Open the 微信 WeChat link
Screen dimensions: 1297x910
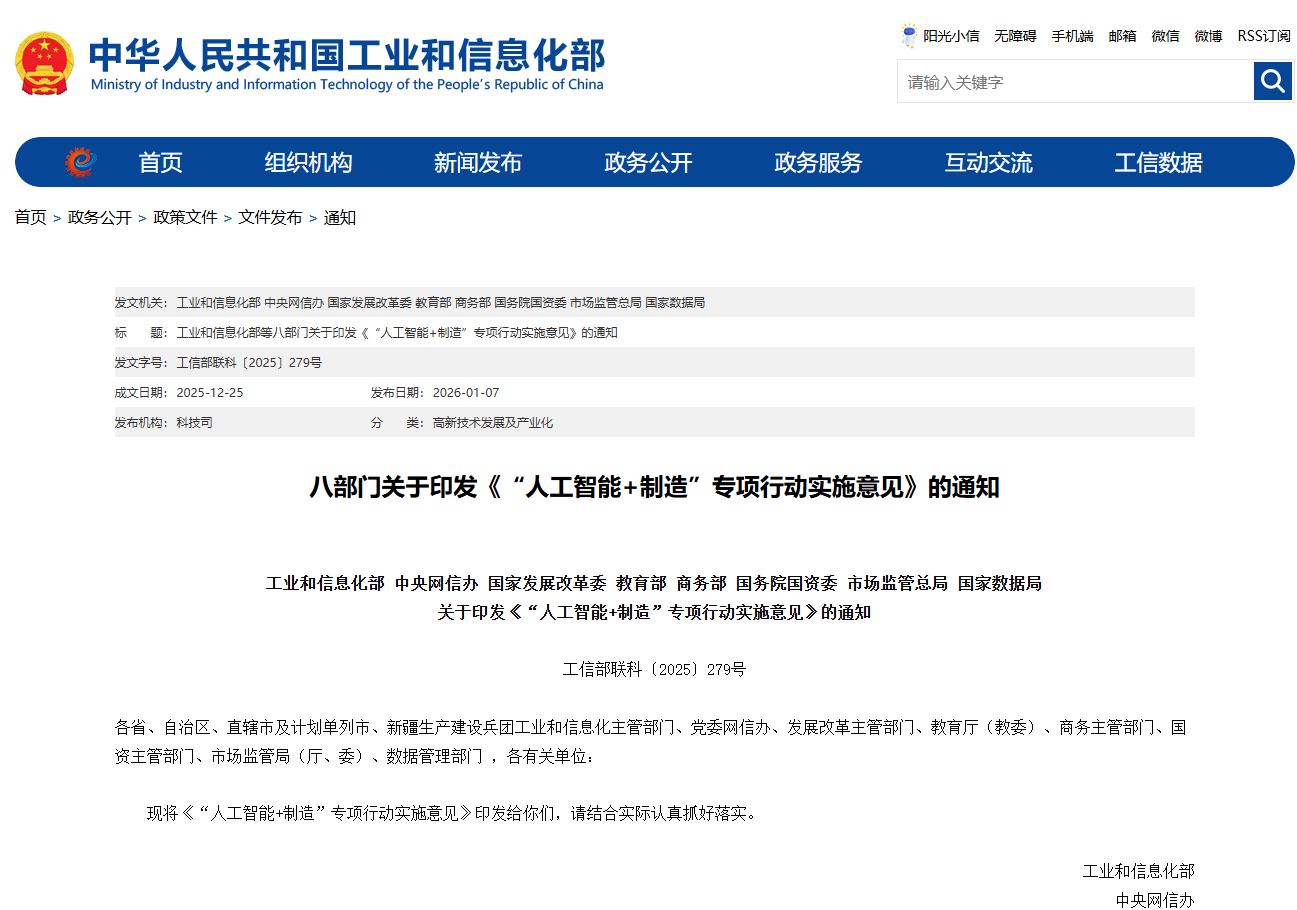pos(1165,35)
